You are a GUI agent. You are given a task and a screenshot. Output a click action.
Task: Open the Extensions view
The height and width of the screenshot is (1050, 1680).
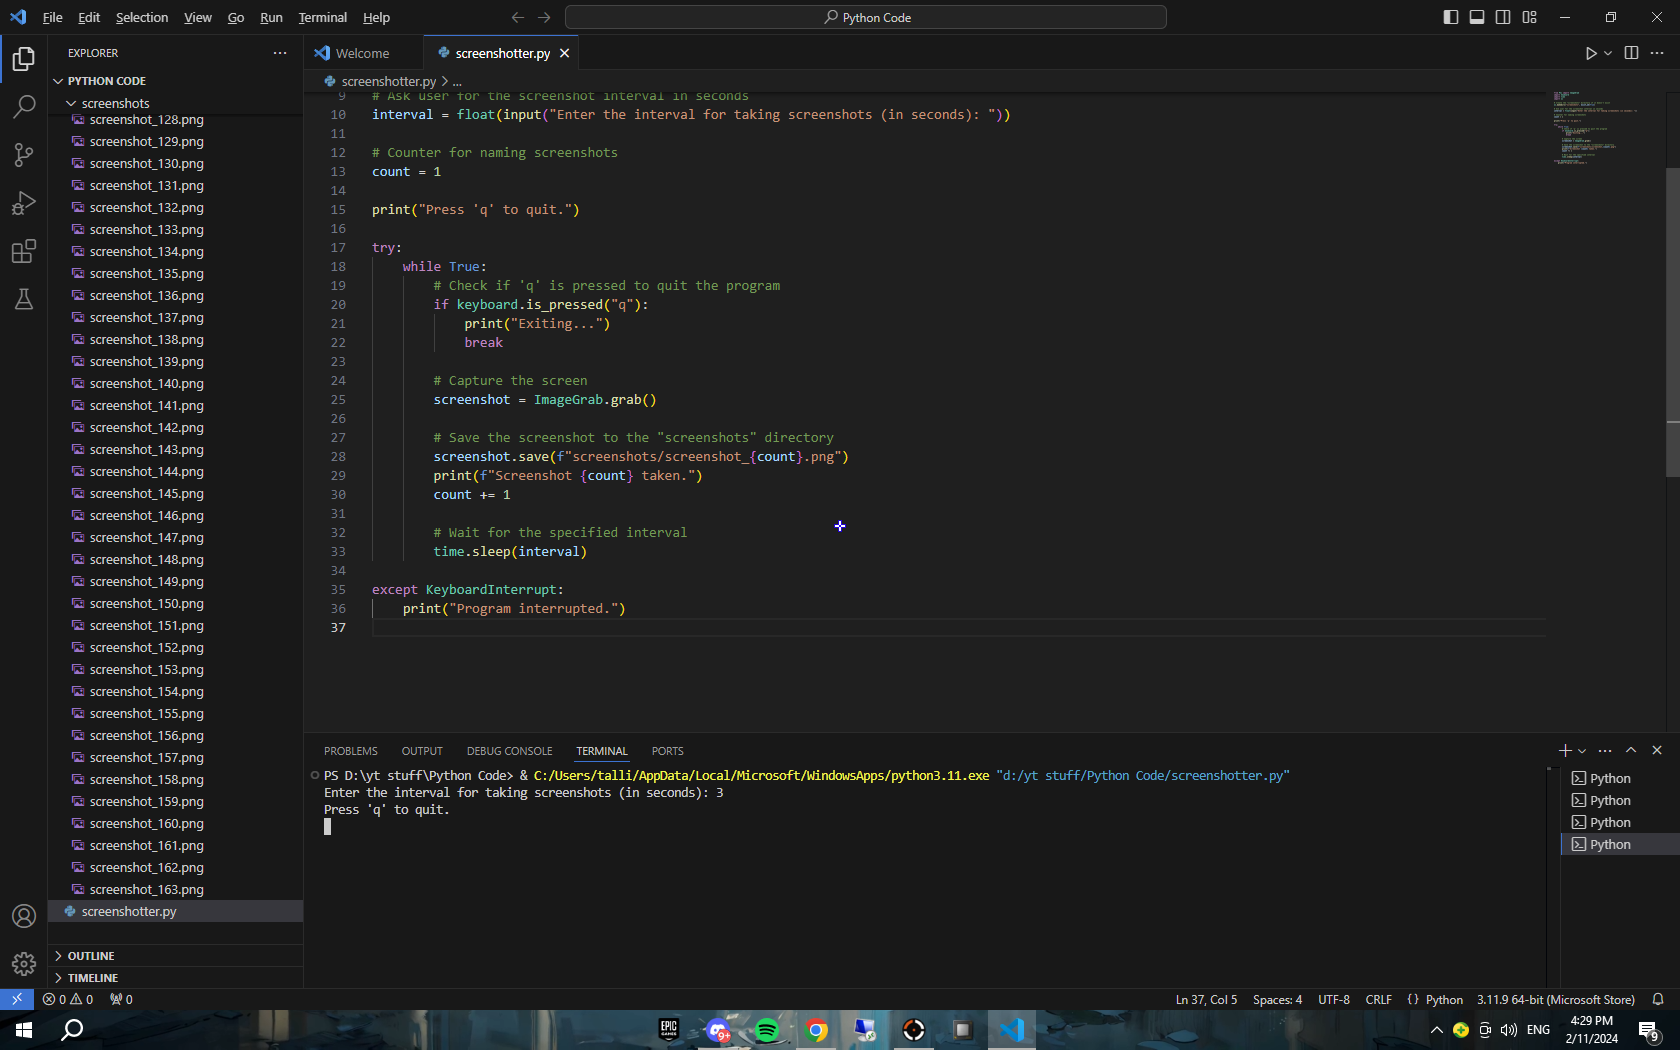coord(24,251)
